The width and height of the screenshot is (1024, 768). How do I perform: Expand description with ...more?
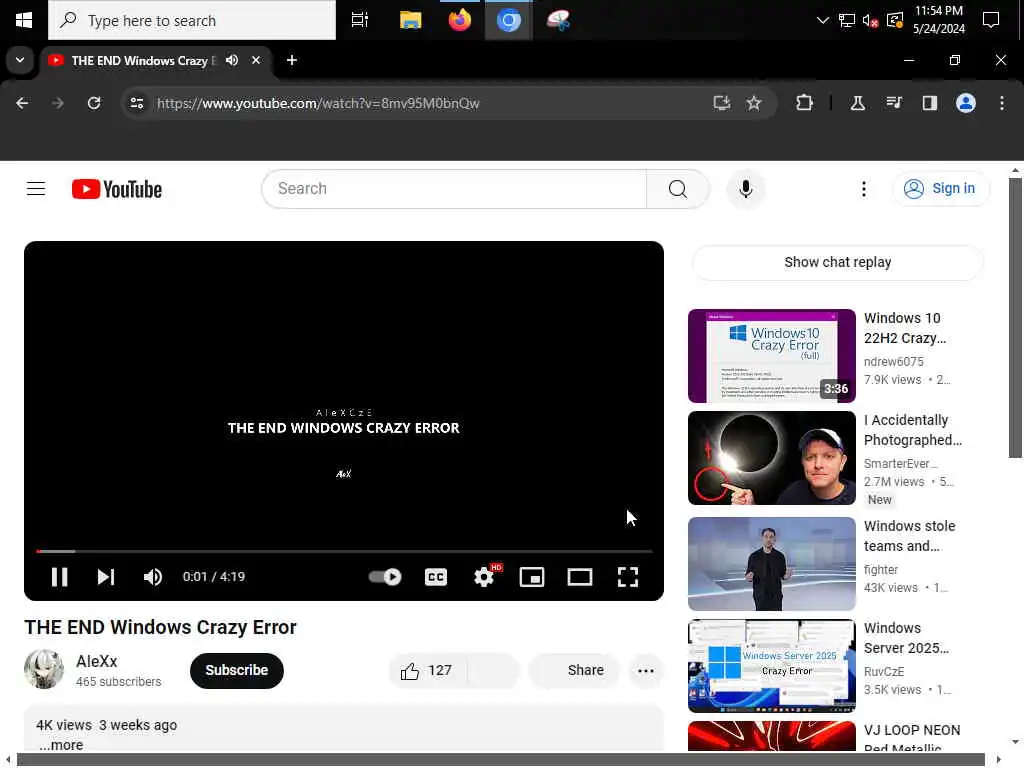[61, 745]
